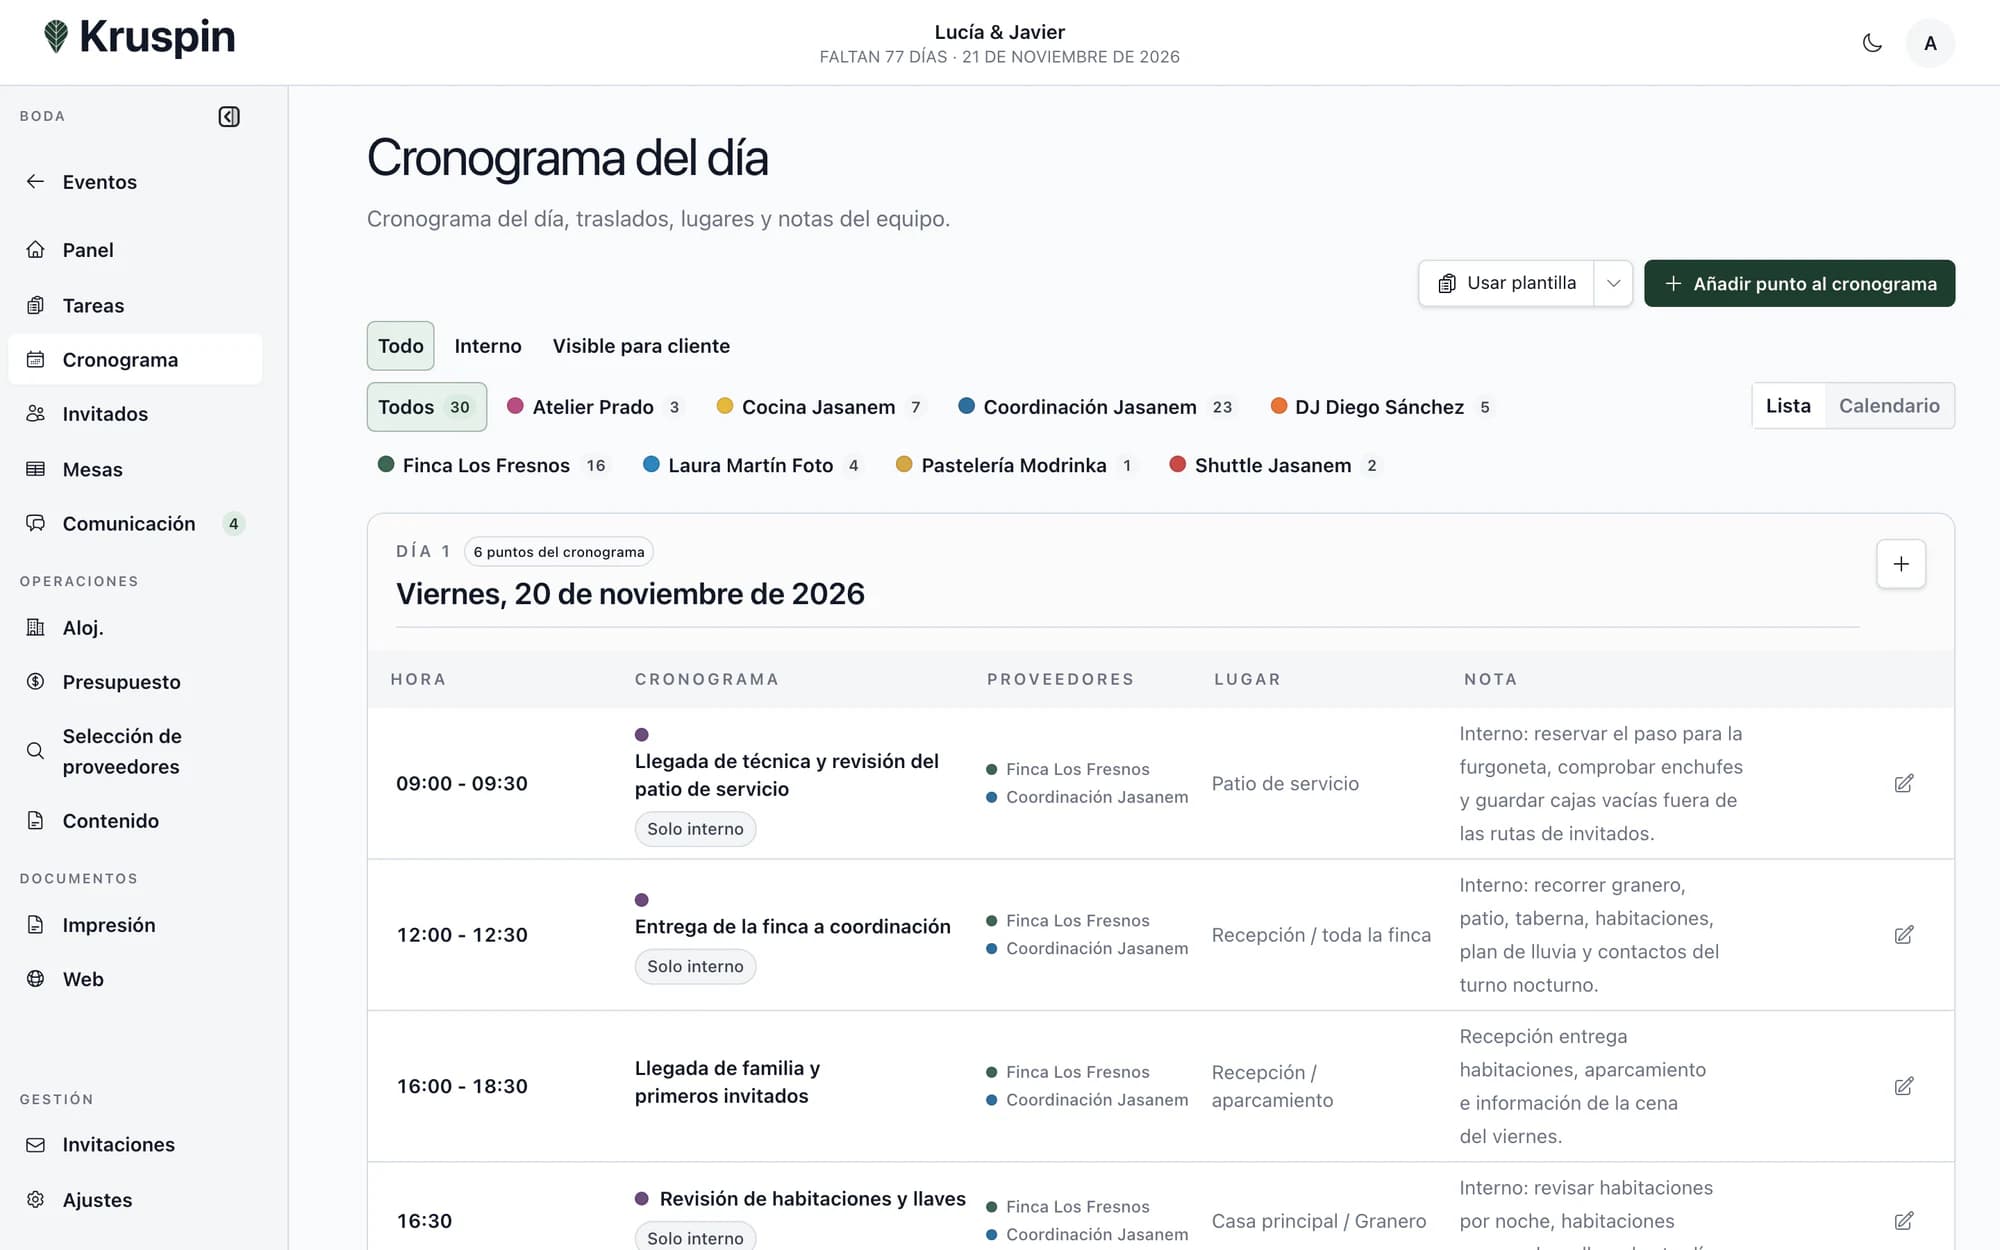
Task: Open Presupuesto section
Action: tap(135, 682)
